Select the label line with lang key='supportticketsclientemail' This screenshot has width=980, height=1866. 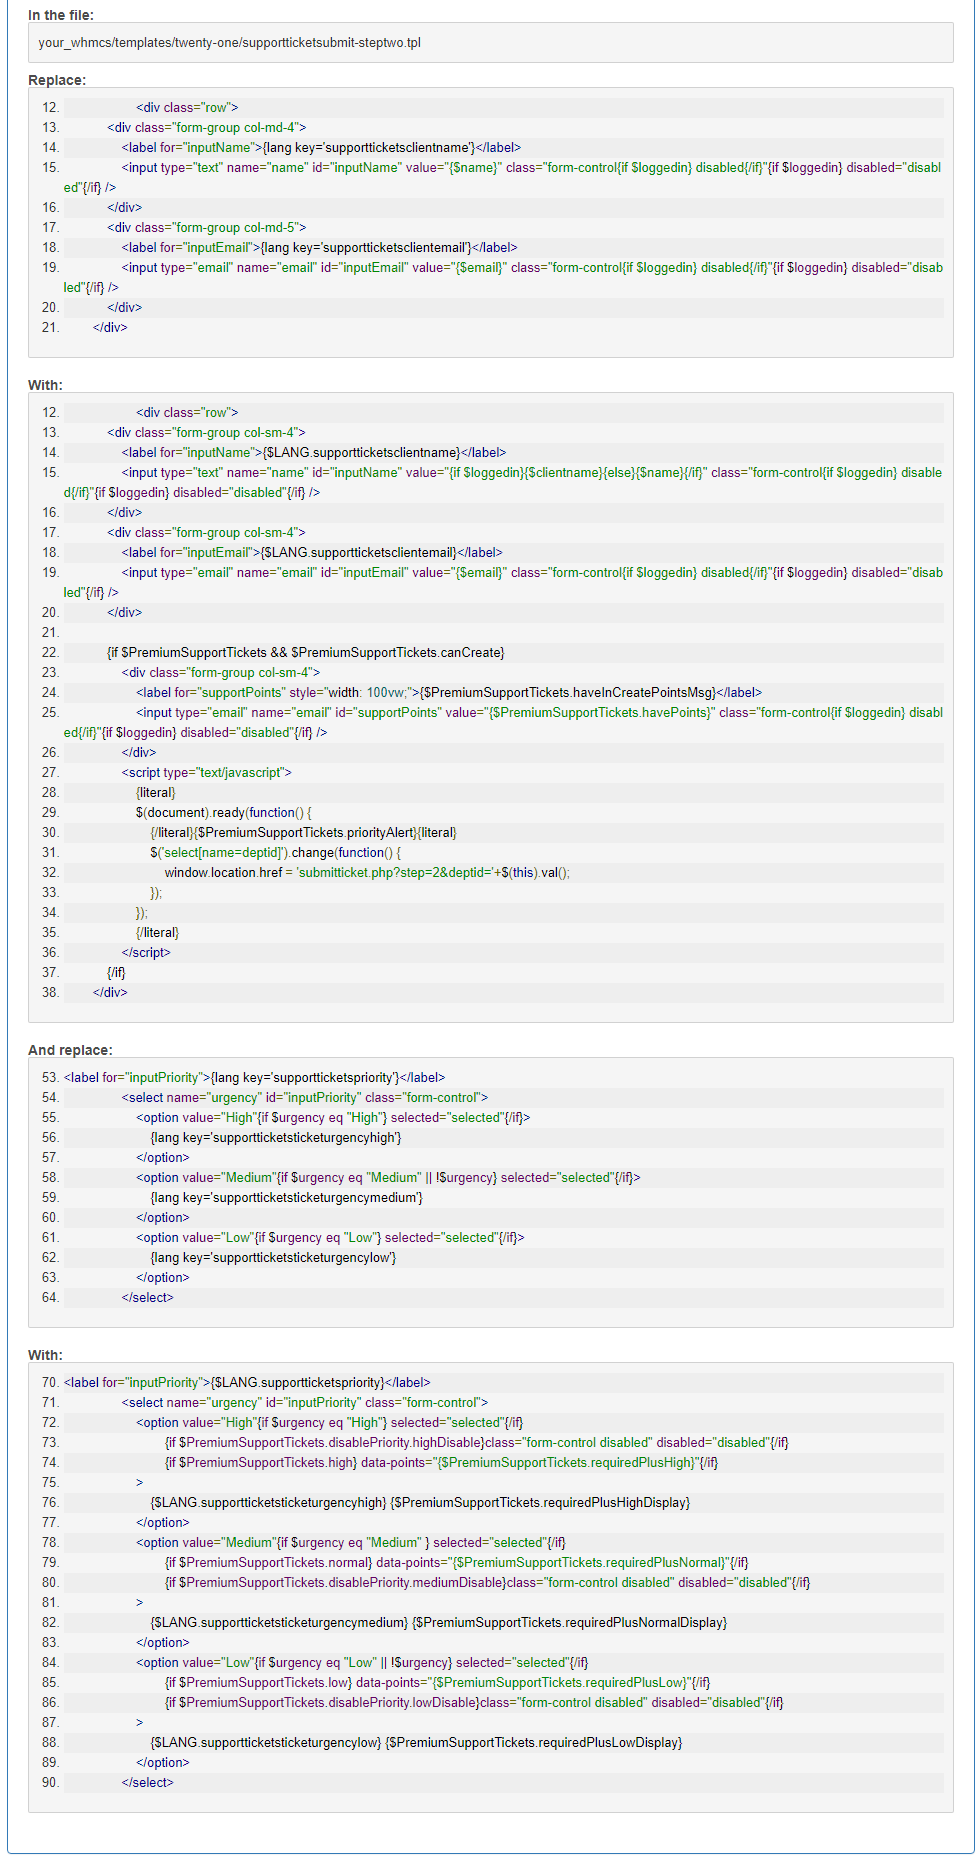tap(320, 247)
